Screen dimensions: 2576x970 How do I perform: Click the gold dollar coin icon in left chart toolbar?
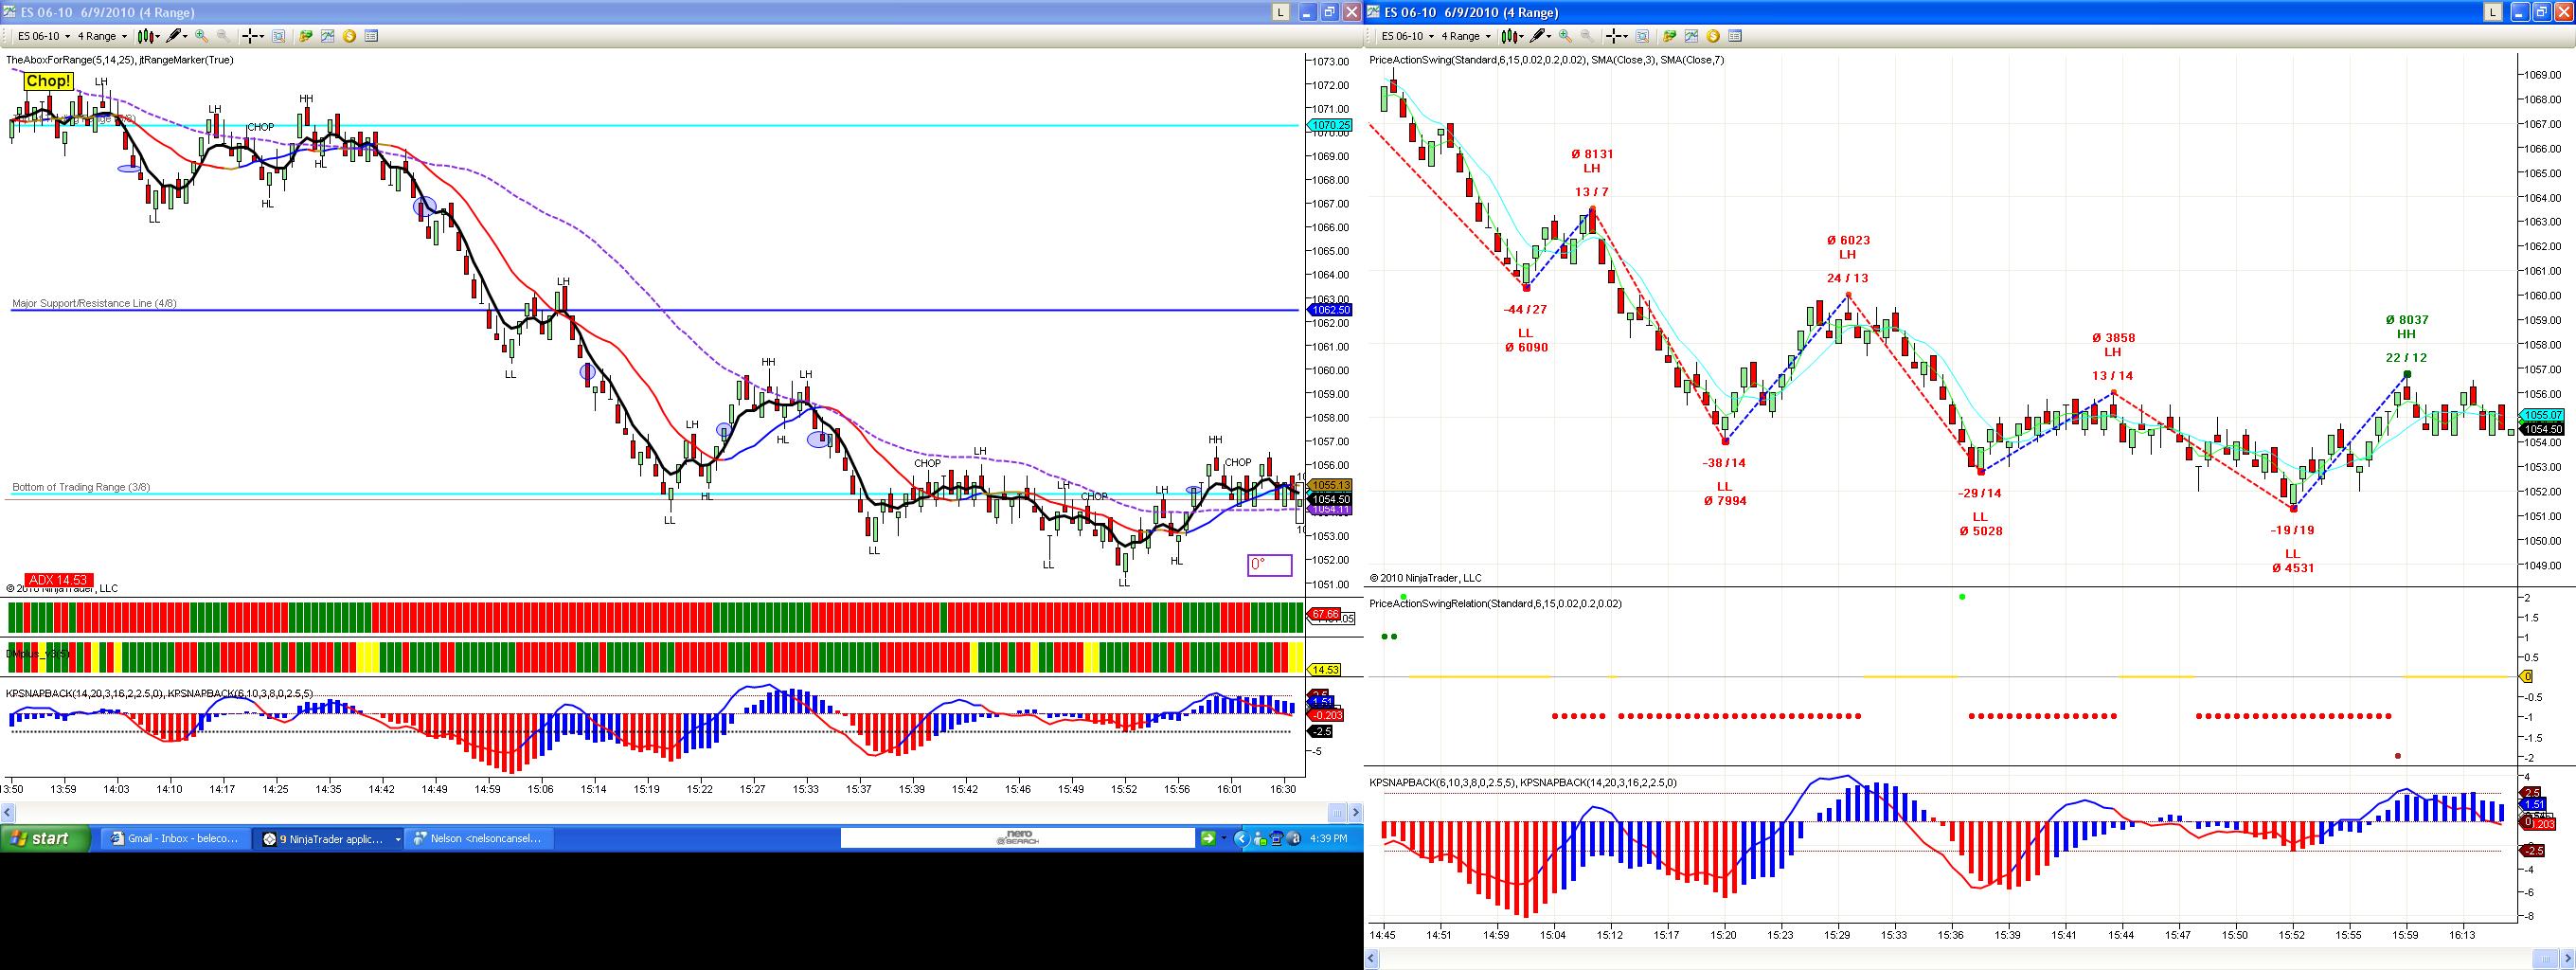[349, 36]
